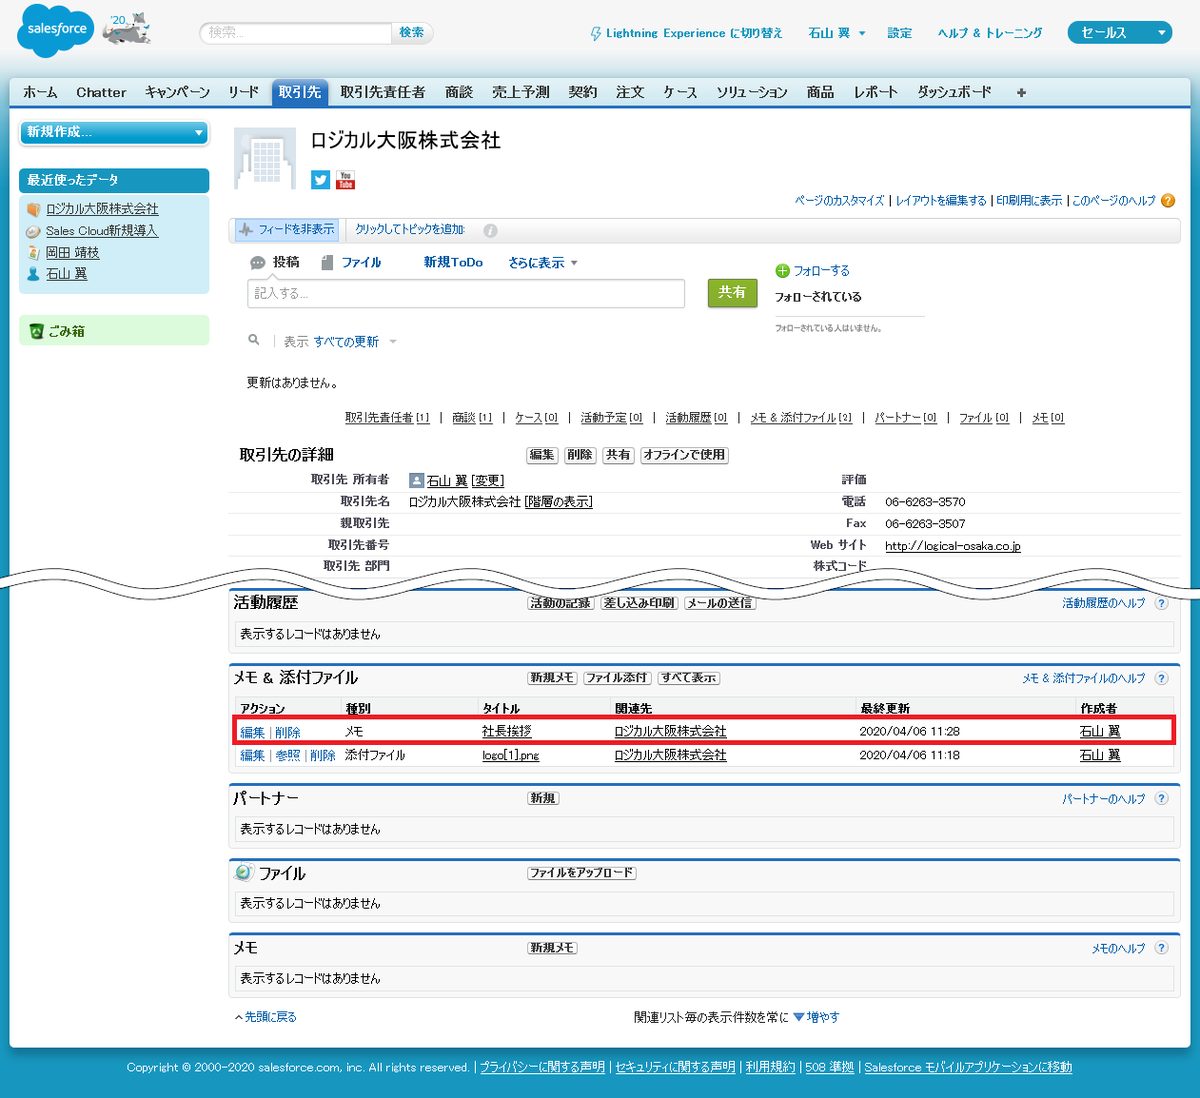The width and height of the screenshot is (1200, 1098).
Task: Open the すべての更新 filter dropdown
Action: [x=355, y=342]
